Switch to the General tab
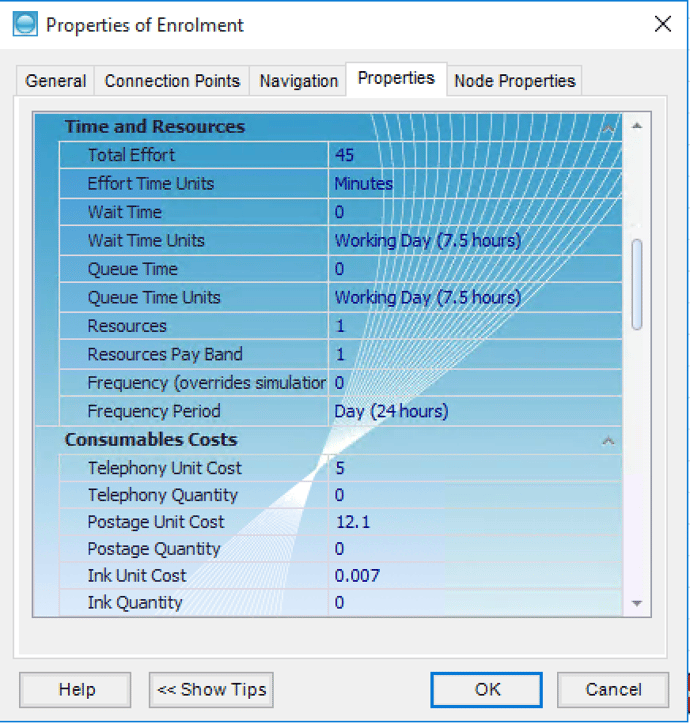This screenshot has width=690, height=724. pyautogui.click(x=55, y=81)
